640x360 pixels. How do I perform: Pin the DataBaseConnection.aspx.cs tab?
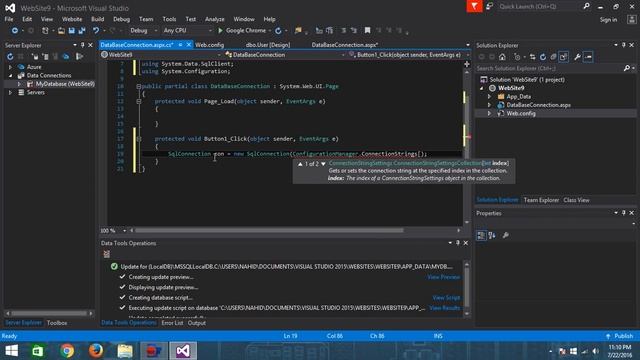(x=180, y=45)
